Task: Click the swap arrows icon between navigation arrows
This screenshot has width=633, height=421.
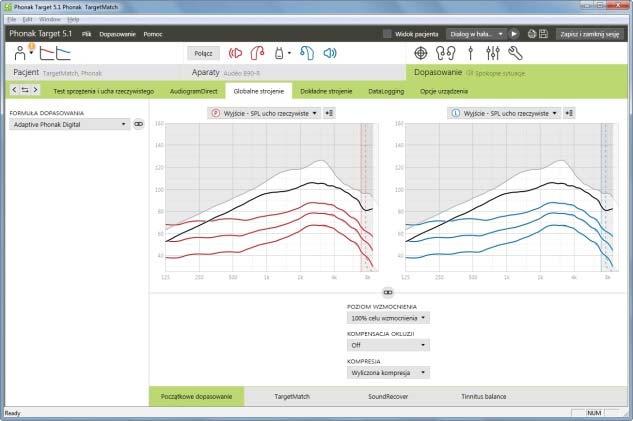Action: pos(25,90)
